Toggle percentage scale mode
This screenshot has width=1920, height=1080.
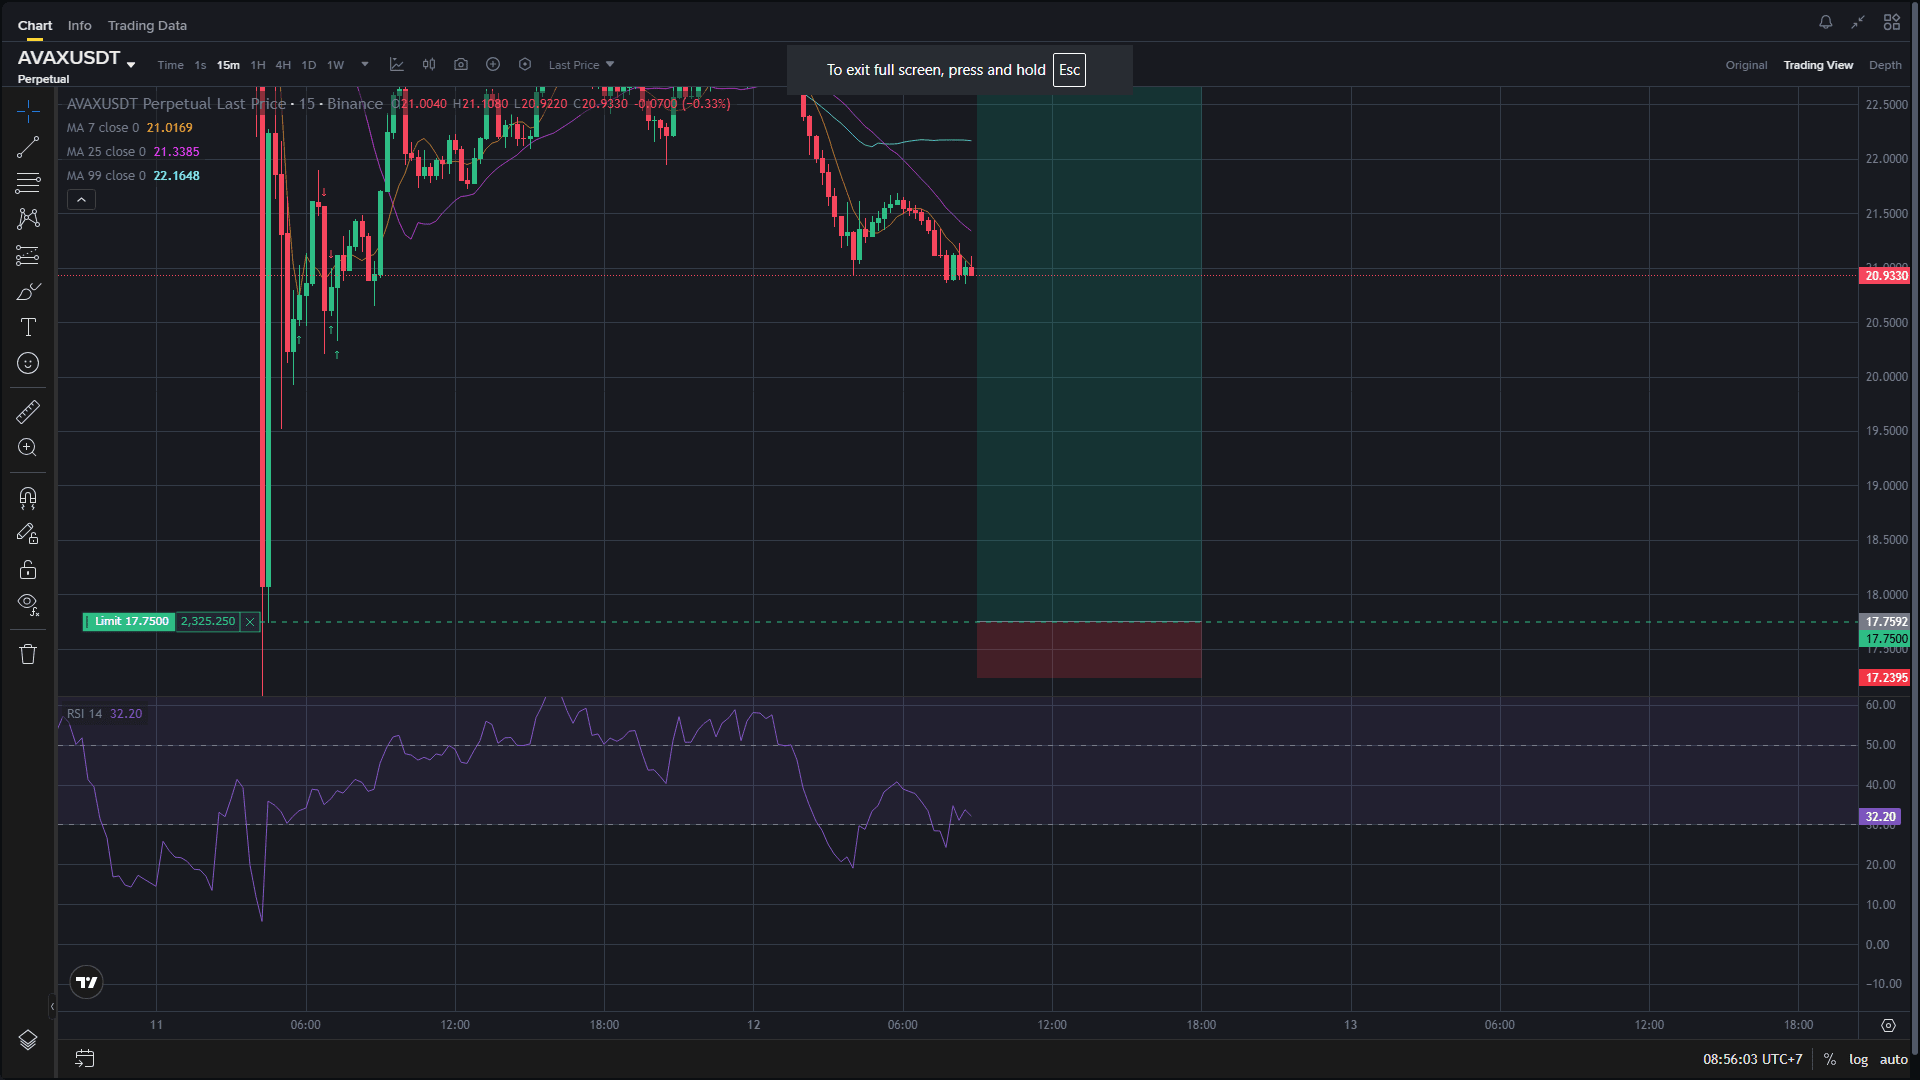click(1829, 1059)
